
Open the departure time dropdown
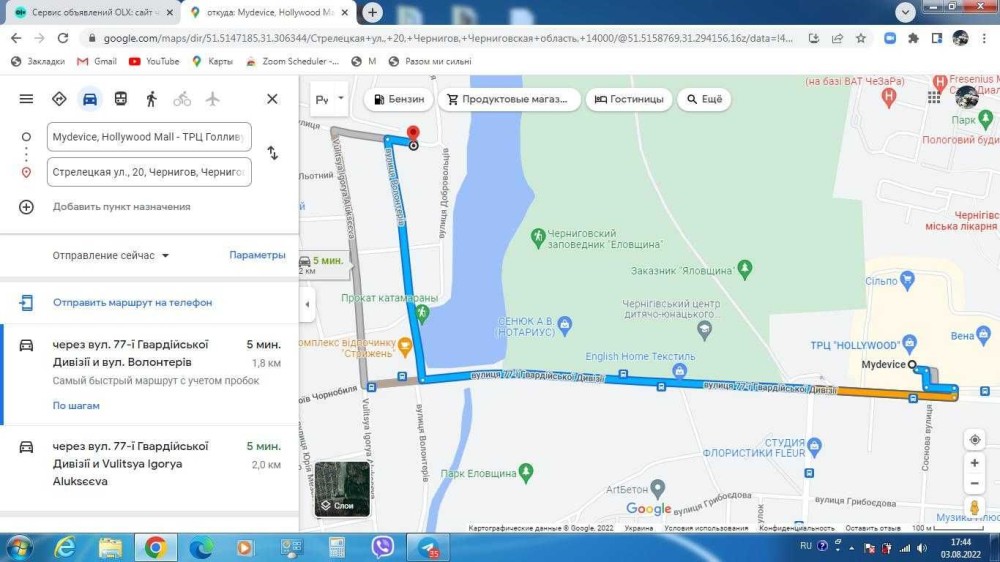click(x=111, y=255)
